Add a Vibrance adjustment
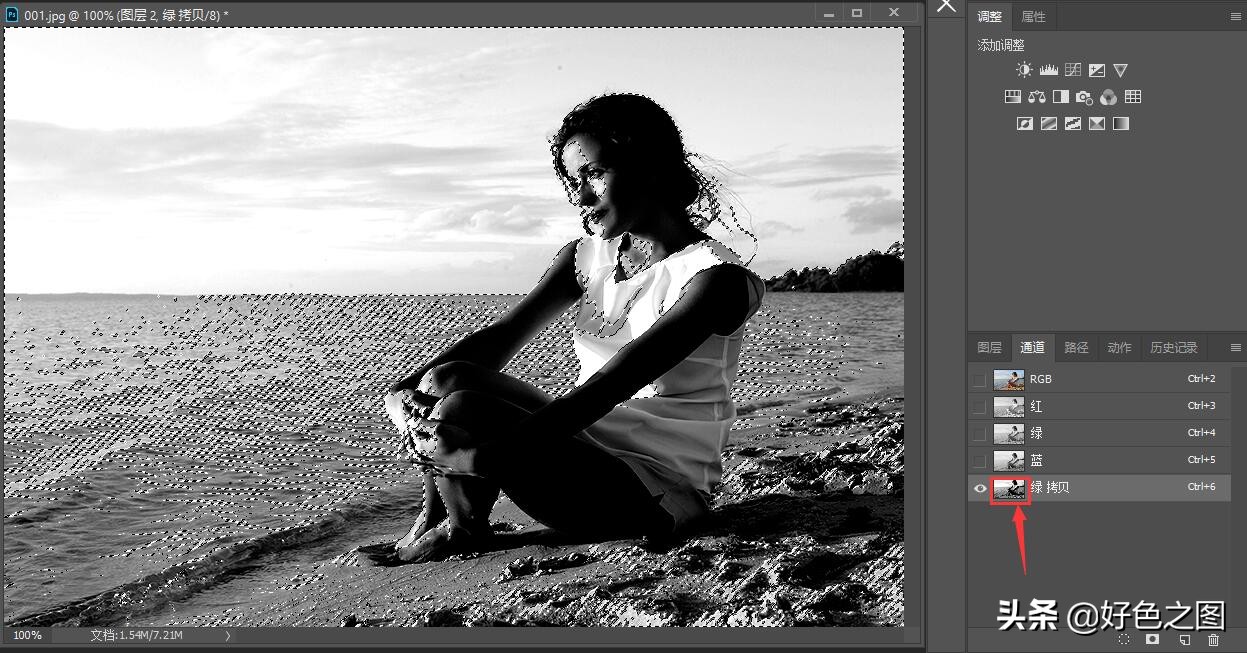The image size is (1247, 653). (x=1120, y=70)
